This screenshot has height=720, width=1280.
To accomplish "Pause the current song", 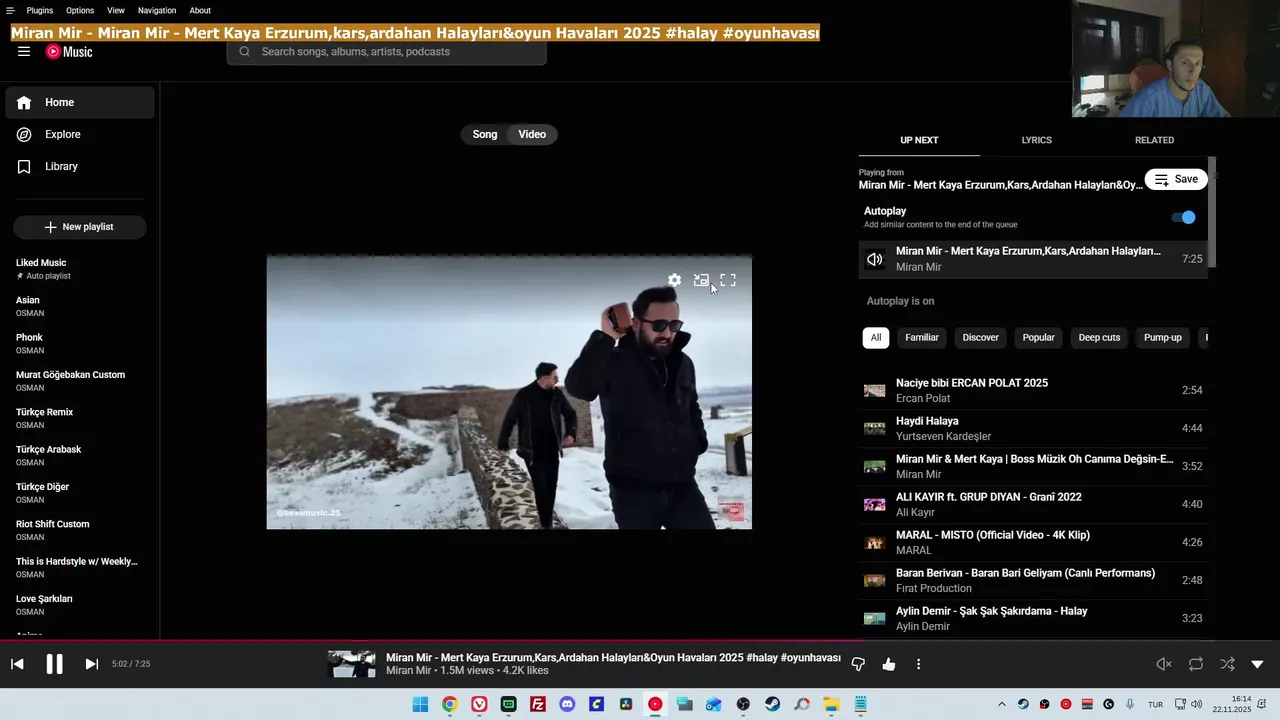I will pyautogui.click(x=54, y=664).
